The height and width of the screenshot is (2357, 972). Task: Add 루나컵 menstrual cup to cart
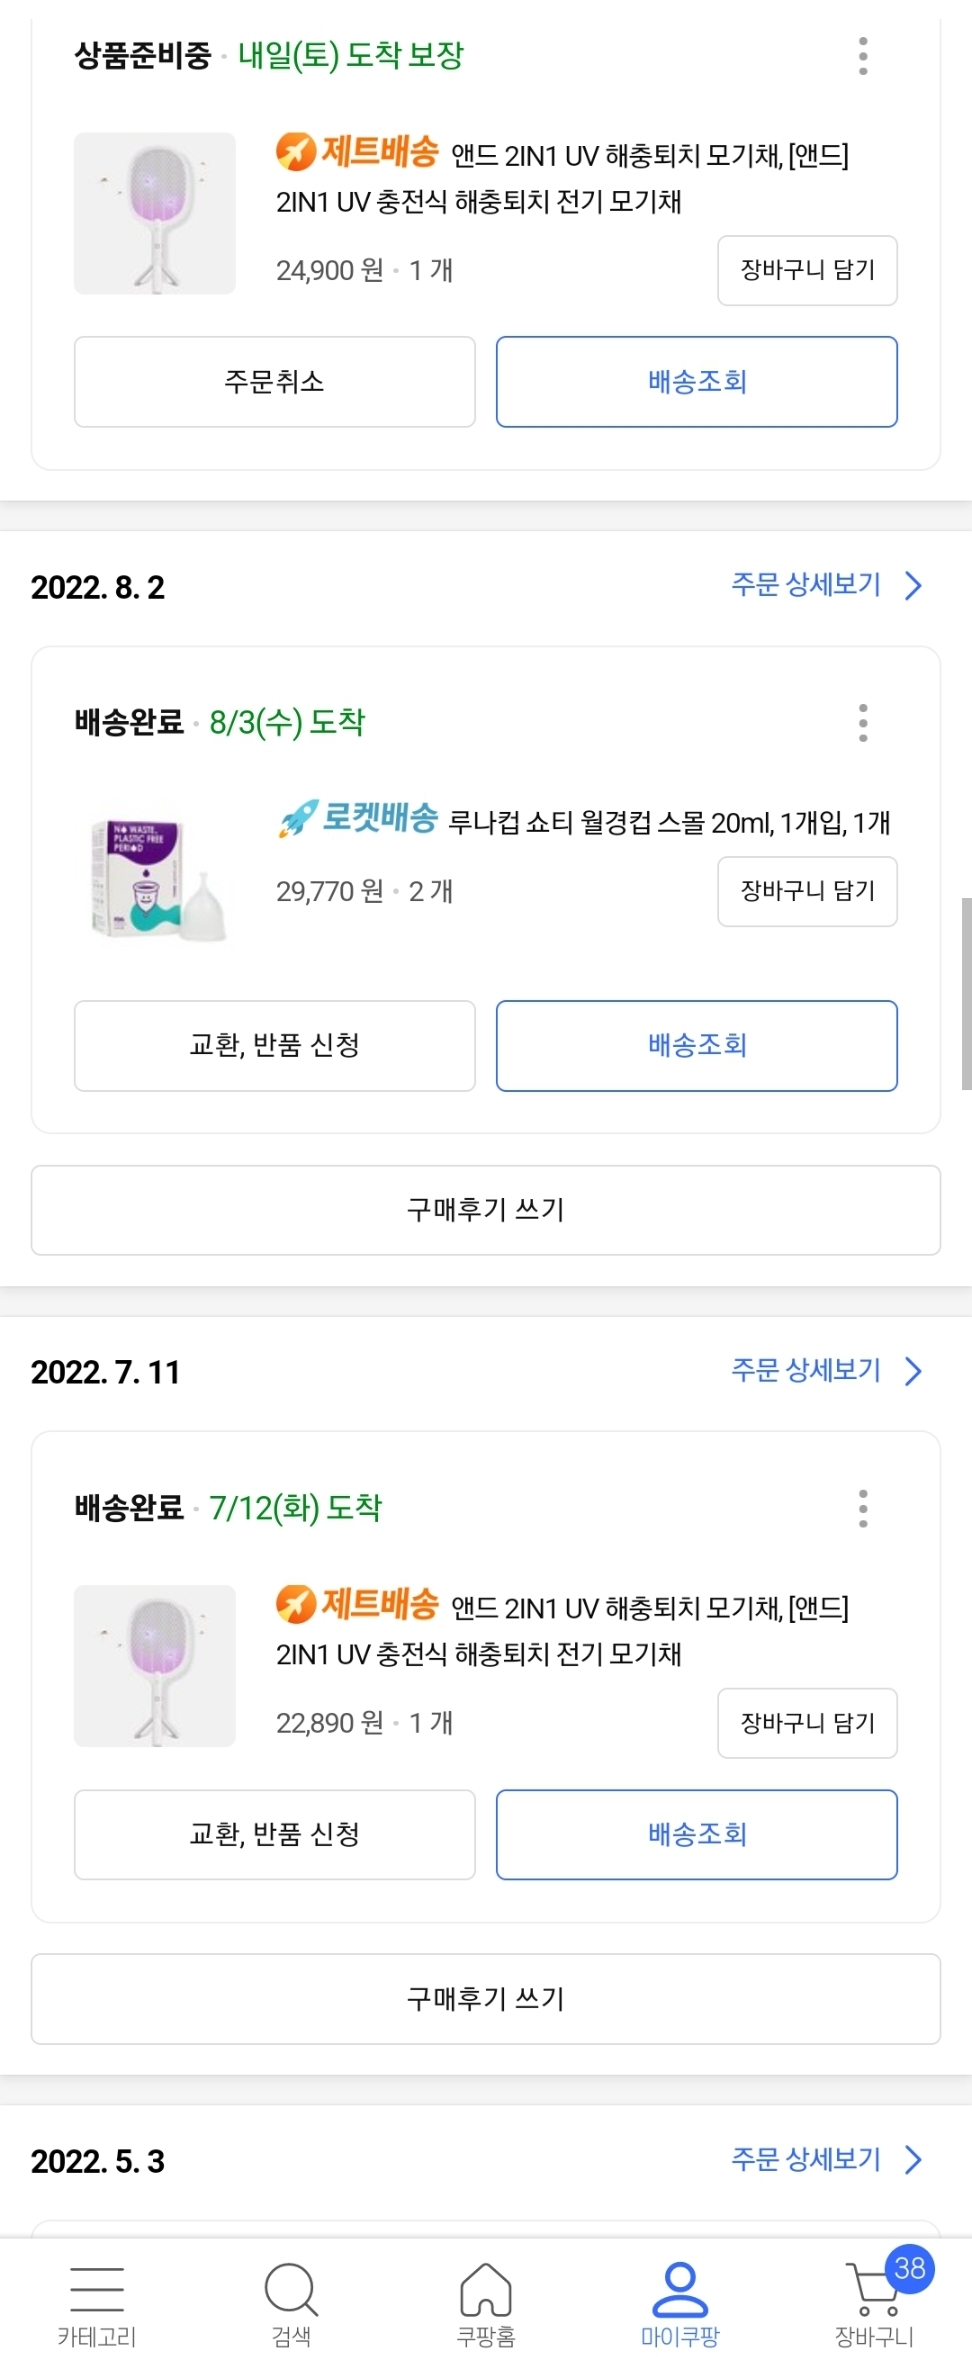coord(807,891)
